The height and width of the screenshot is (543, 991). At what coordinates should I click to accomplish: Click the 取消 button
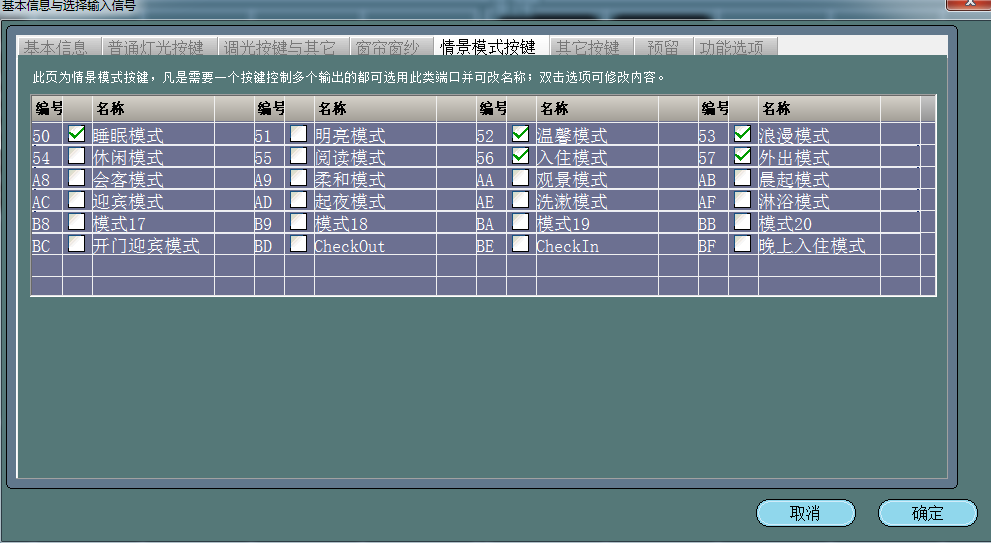[x=805, y=513]
